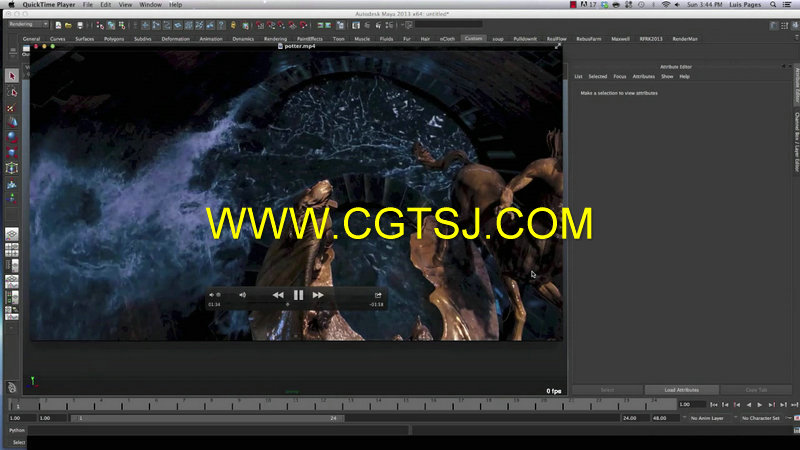The height and width of the screenshot is (450, 800).
Task: Play Maya animation backwards
Action: pos(748,405)
